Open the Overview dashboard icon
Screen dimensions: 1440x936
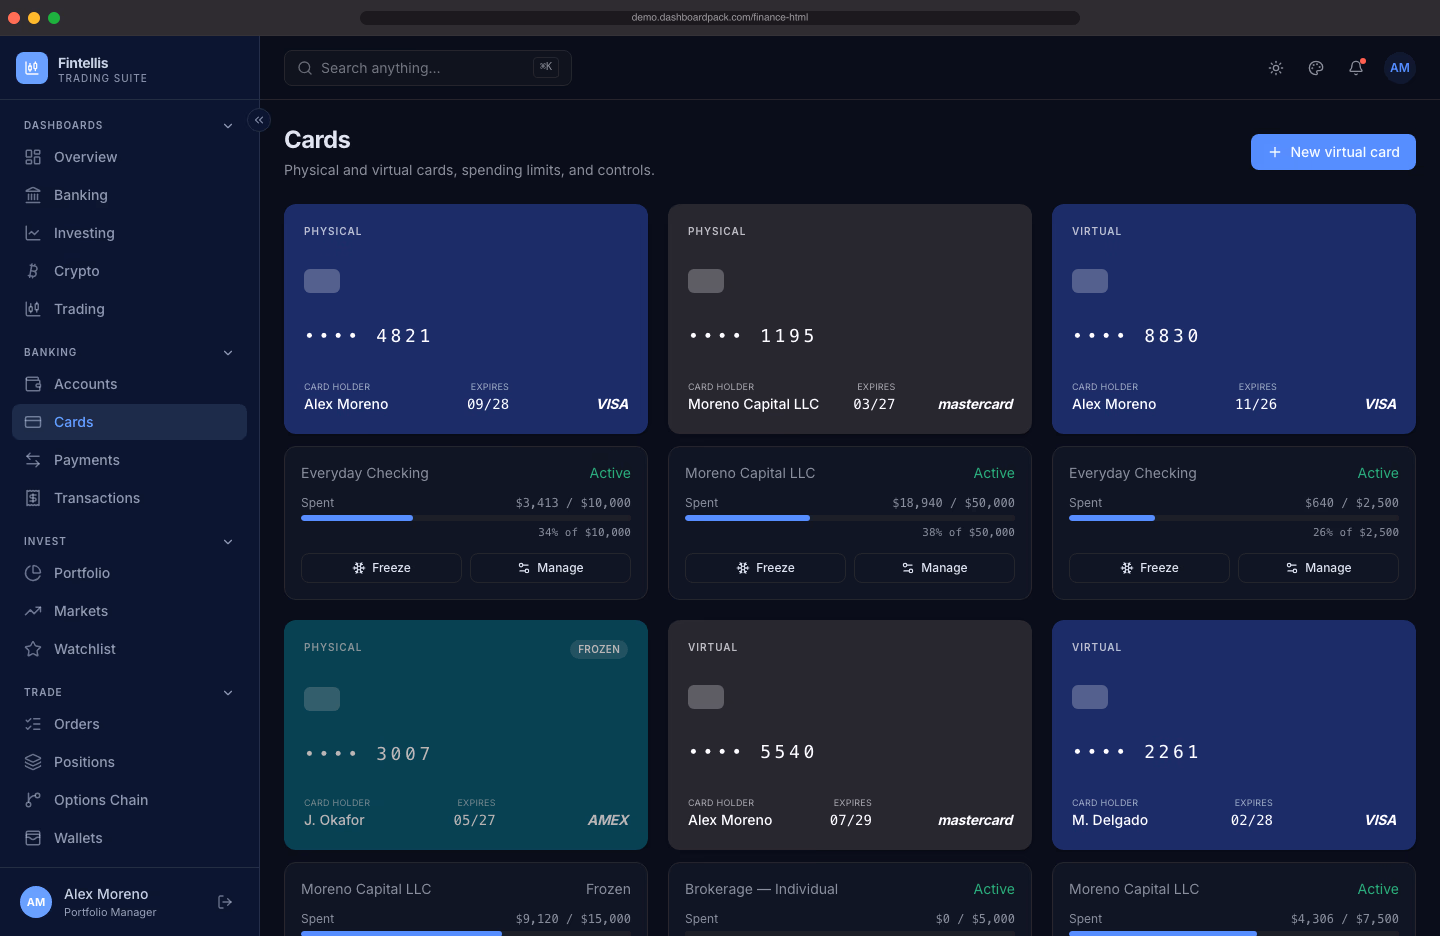point(33,157)
